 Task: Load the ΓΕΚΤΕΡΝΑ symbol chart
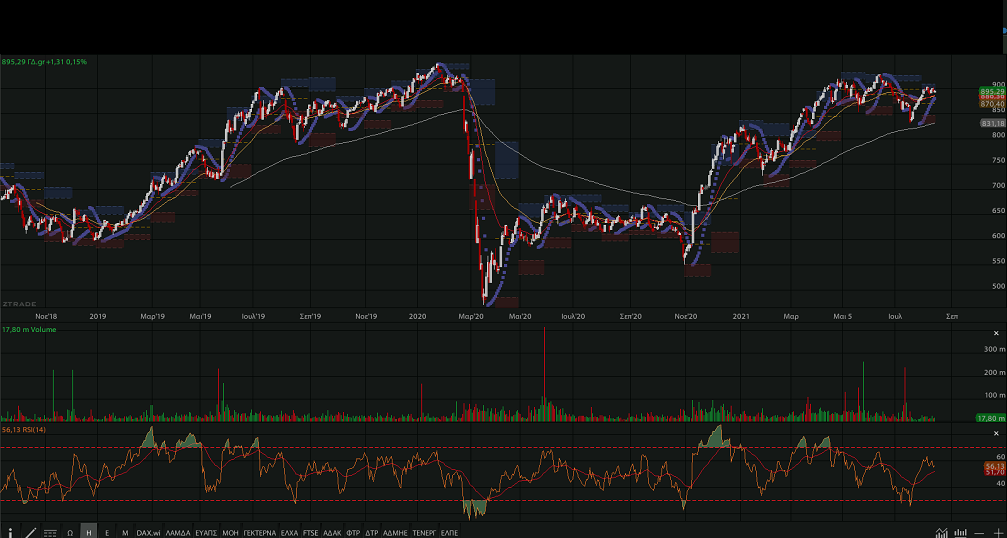coord(259,532)
